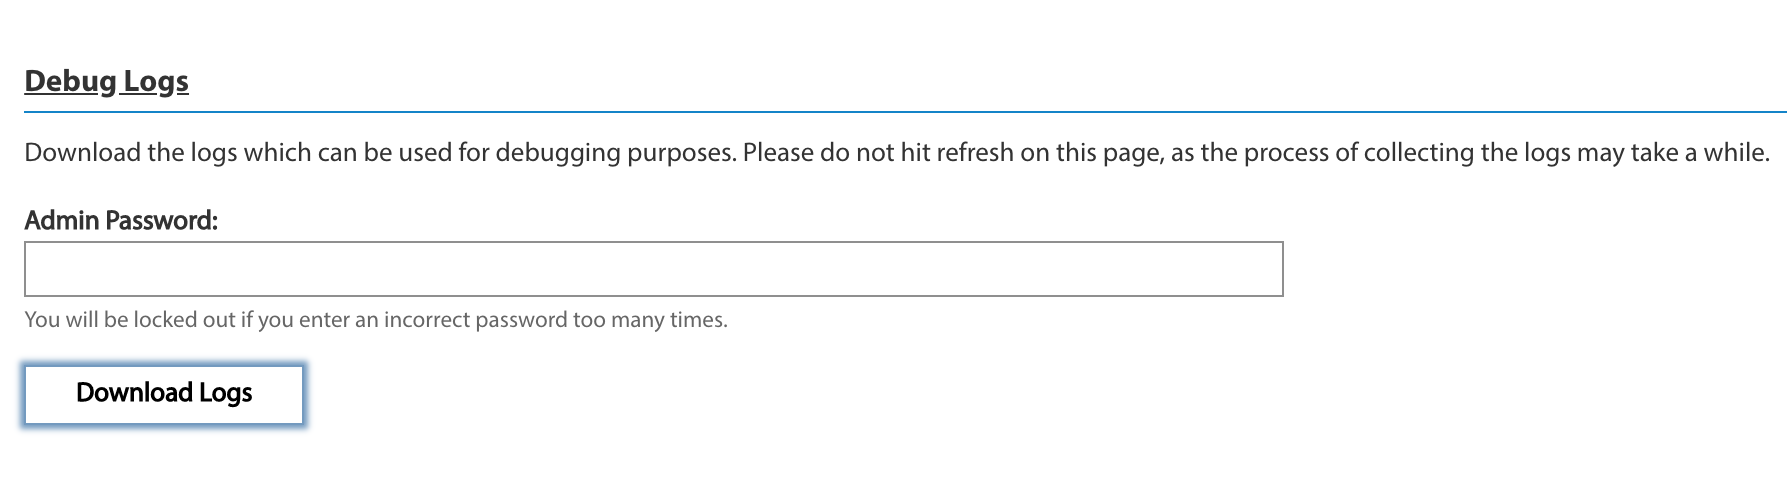1787x480 pixels.
Task: Click the underlined Debug Logs heading
Action: pos(107,82)
